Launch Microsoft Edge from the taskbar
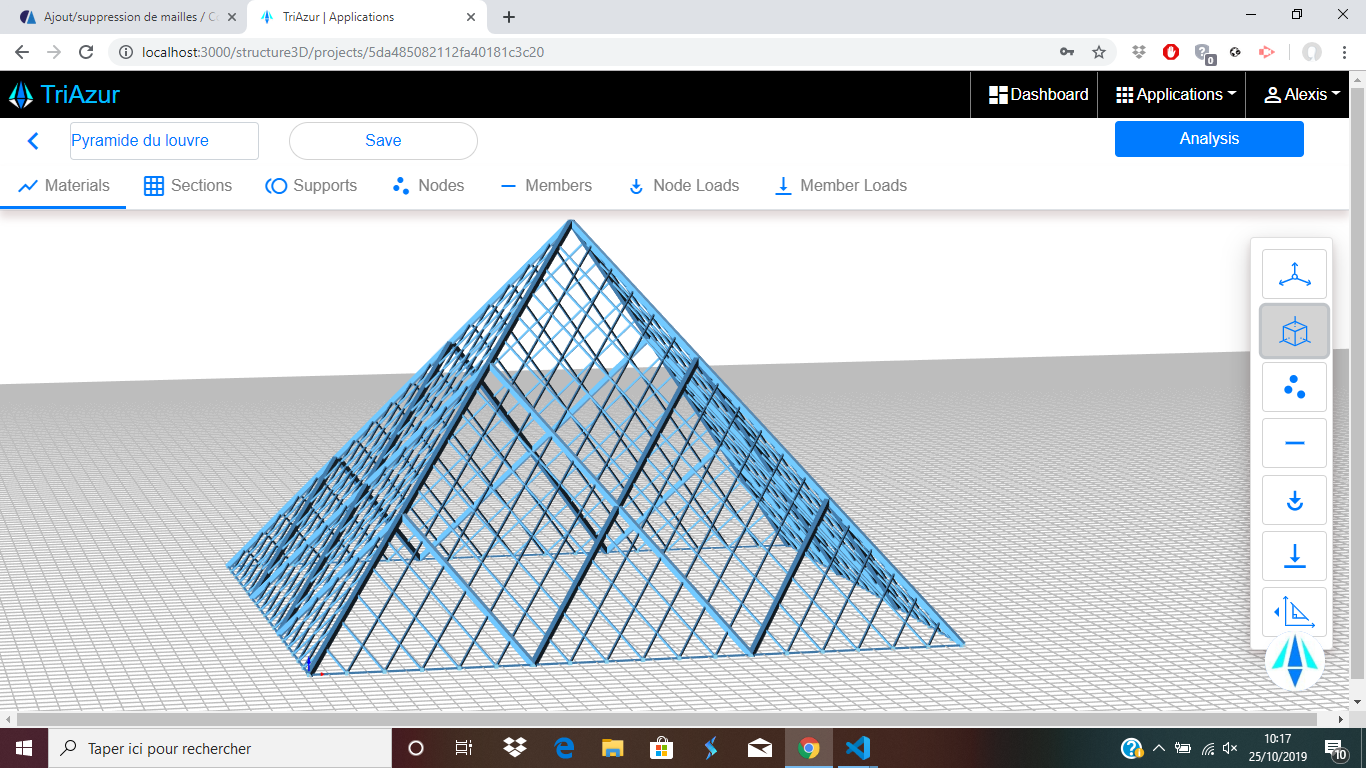The height and width of the screenshot is (768, 1366). click(564, 748)
